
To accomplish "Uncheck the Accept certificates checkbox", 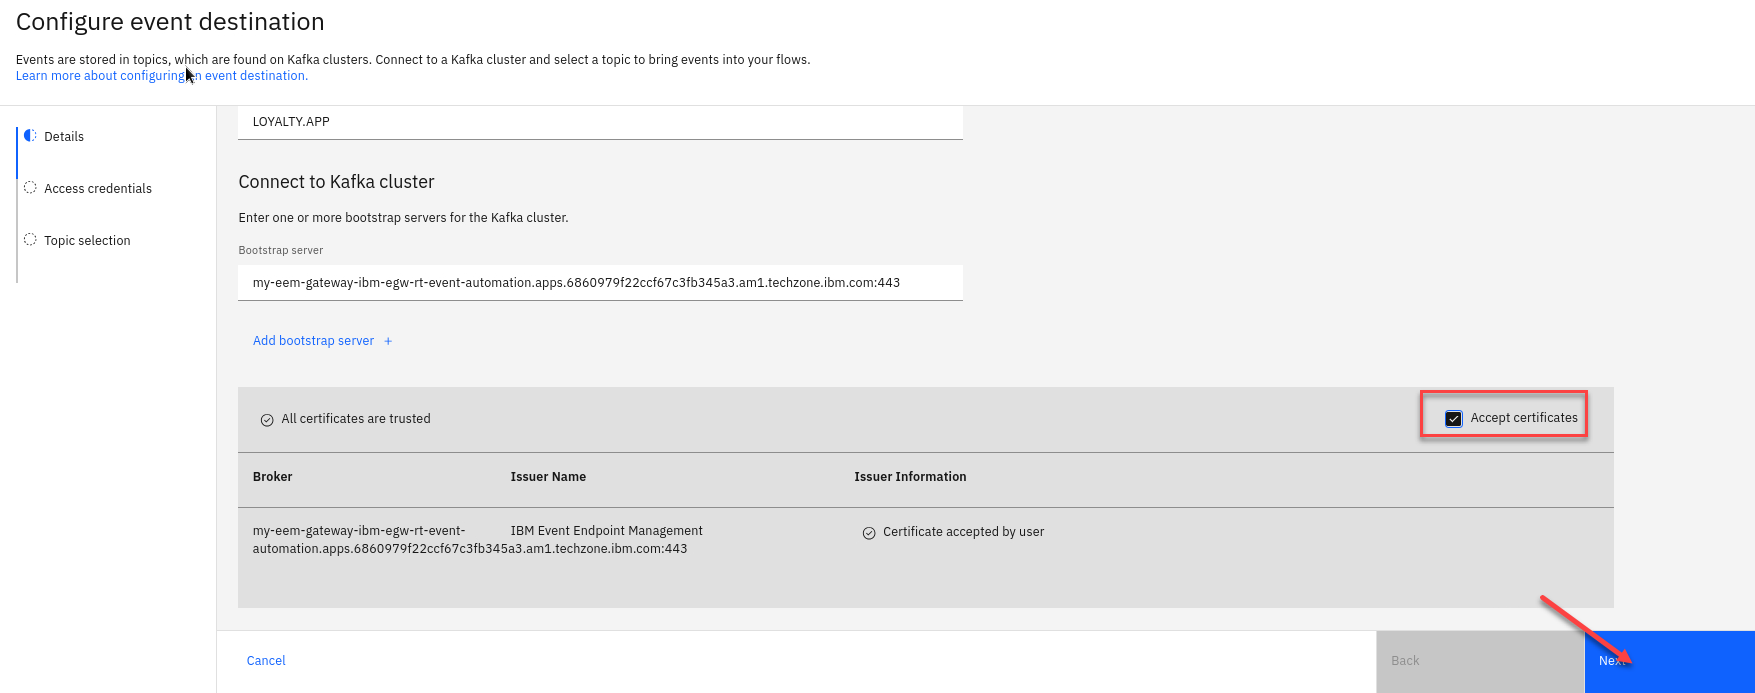I will coord(1454,419).
